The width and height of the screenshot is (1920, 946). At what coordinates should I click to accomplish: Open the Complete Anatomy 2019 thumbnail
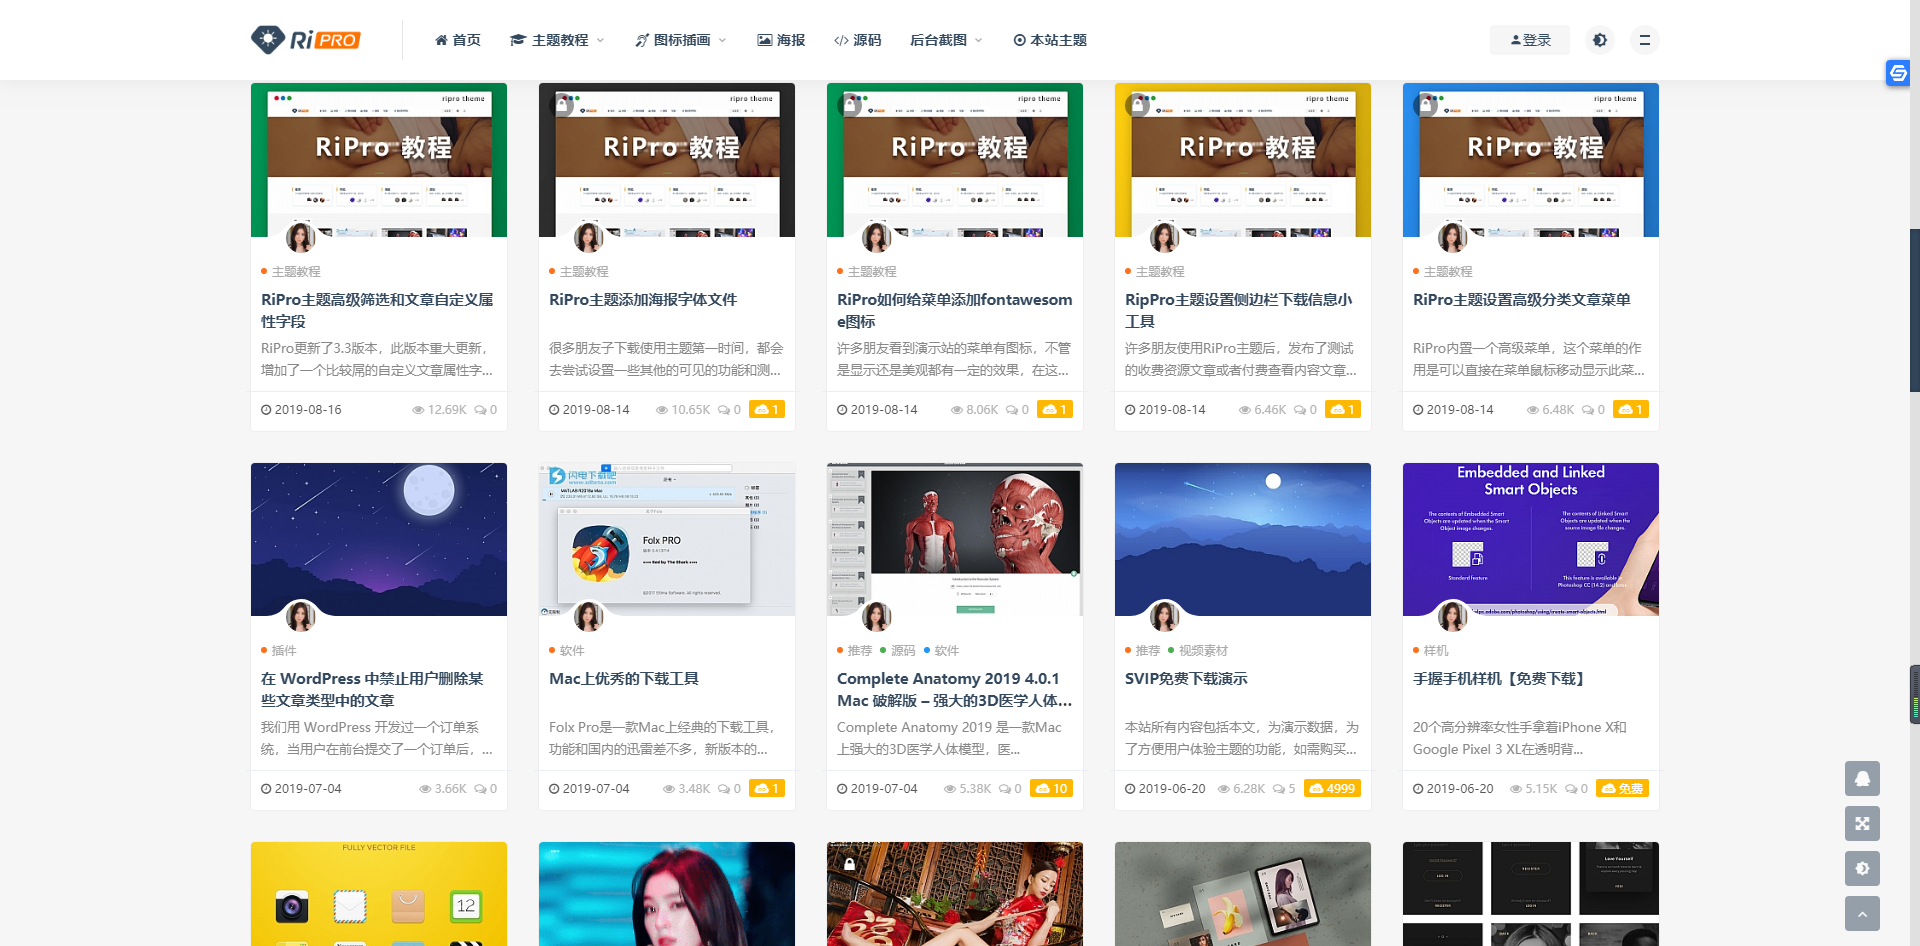click(954, 538)
